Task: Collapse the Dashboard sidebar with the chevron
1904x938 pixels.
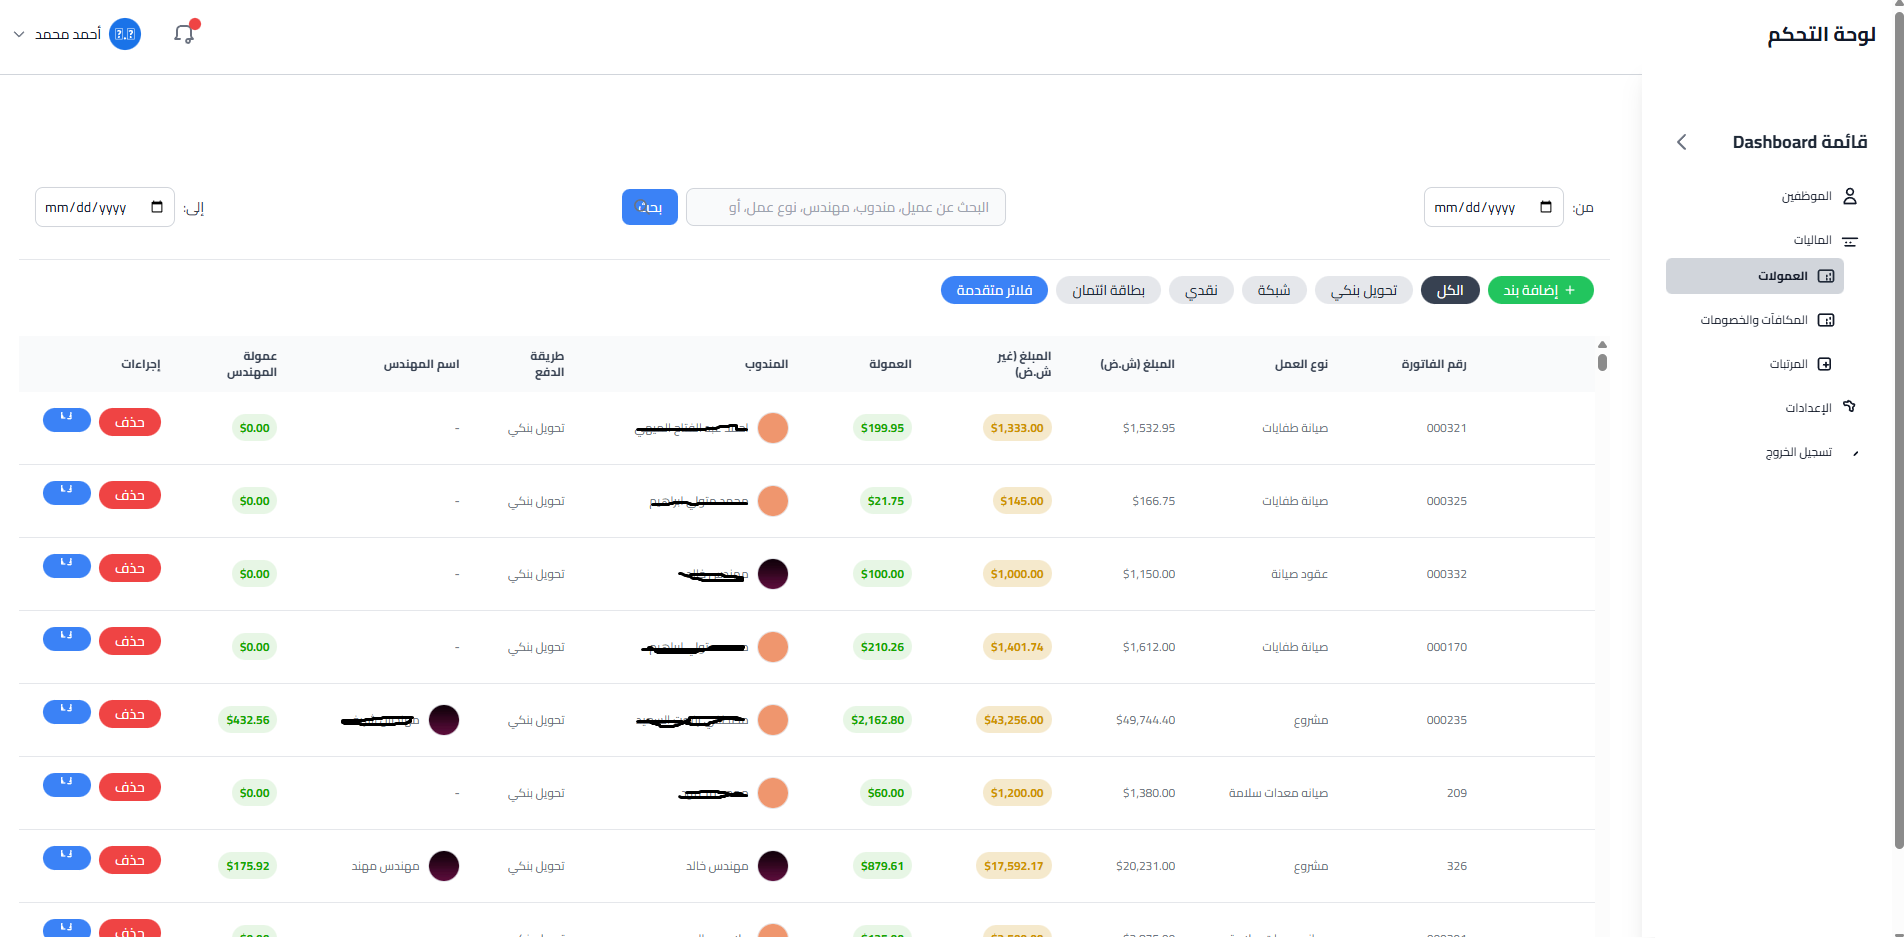Action: point(1681,142)
